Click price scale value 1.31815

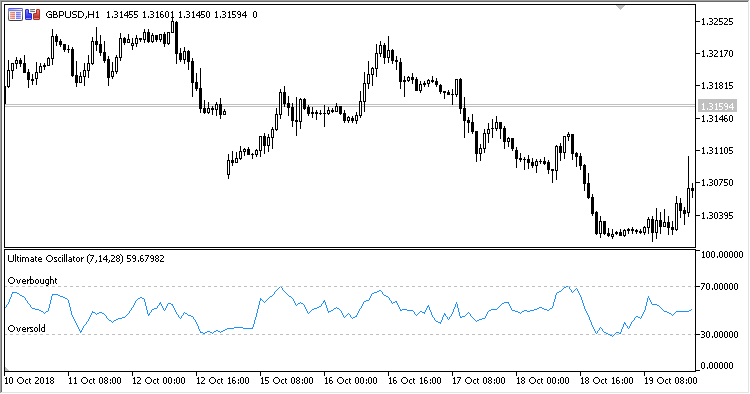pos(717,86)
